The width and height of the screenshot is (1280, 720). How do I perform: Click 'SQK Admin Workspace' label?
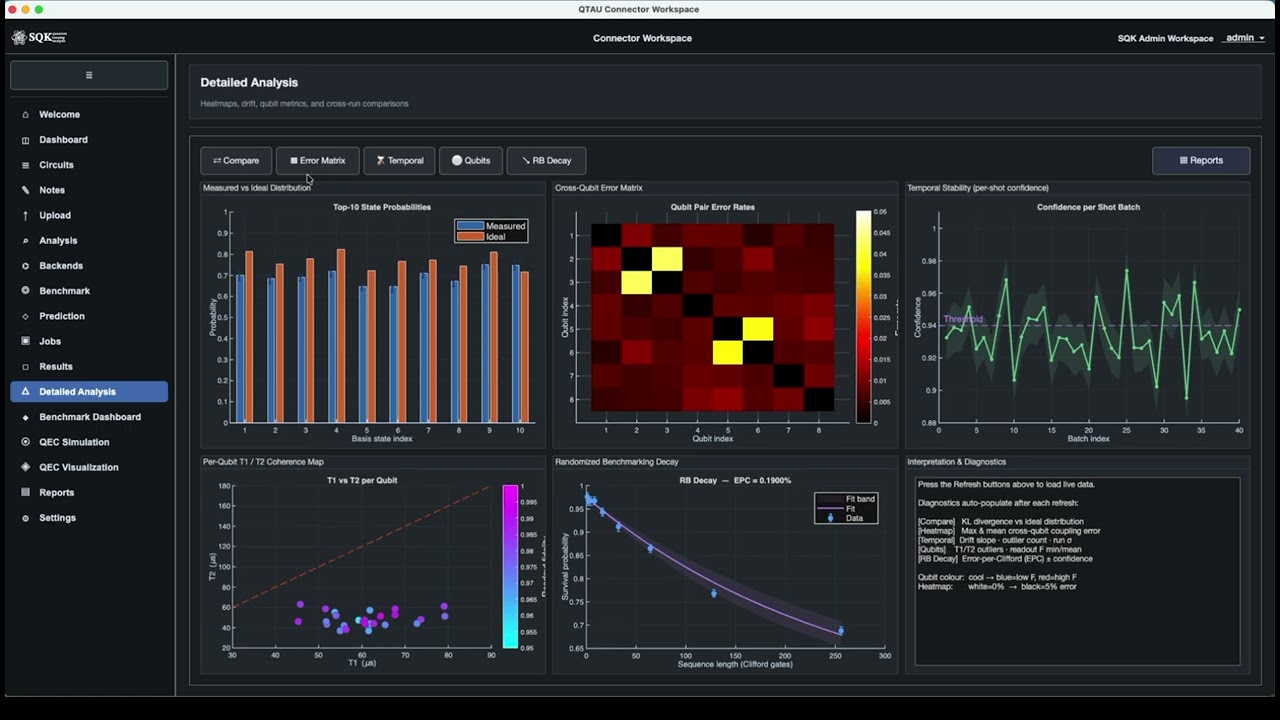pos(1165,38)
